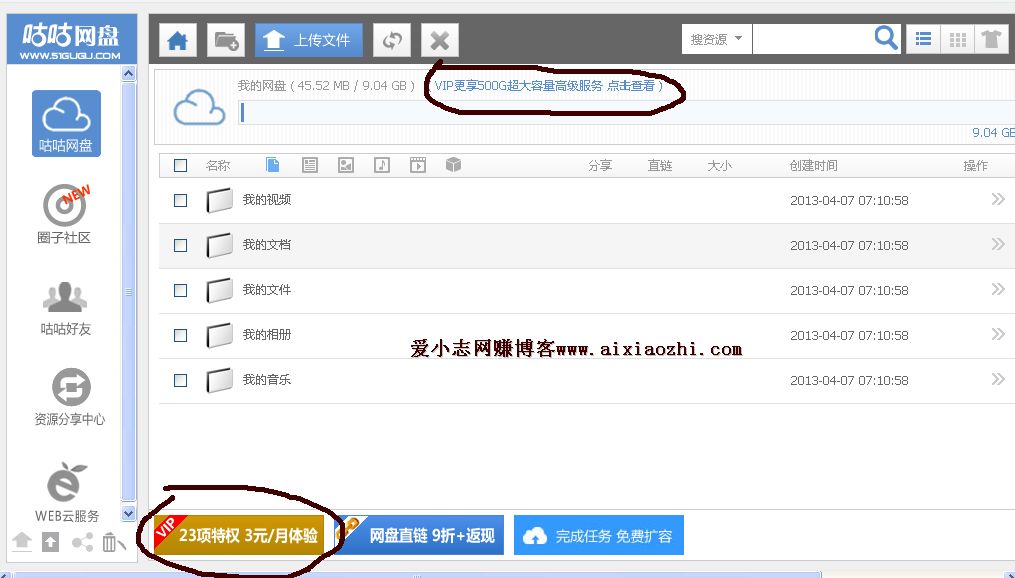Click the cloud upload icon at sidebar bottom
The height and width of the screenshot is (578, 1015).
click(x=22, y=541)
